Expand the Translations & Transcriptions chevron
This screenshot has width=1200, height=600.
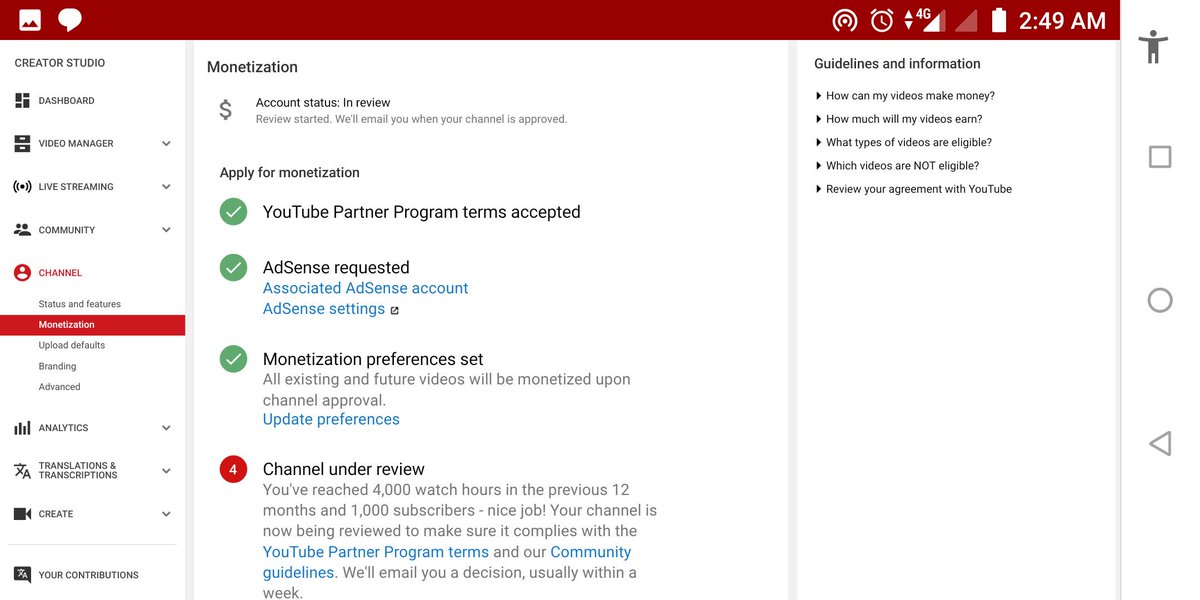click(x=166, y=471)
